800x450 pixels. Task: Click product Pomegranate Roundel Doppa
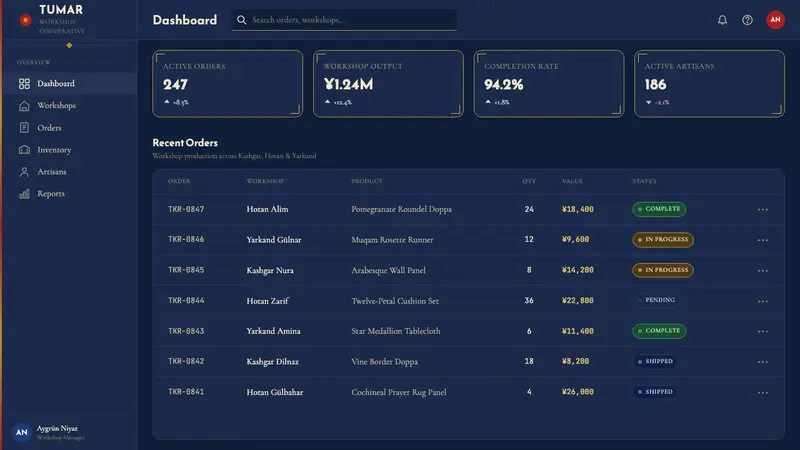click(402, 209)
